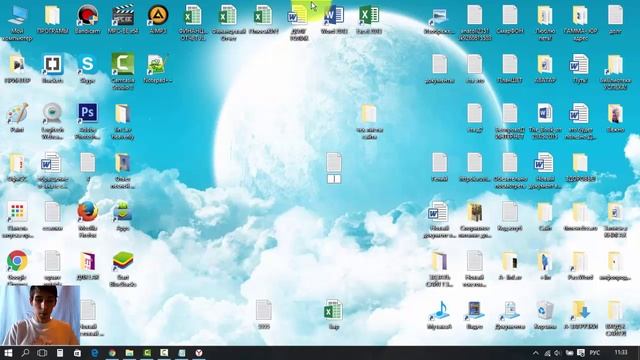640x360 pixels.
Task: Click the webcam overlay thumbnail
Action: (40, 315)
